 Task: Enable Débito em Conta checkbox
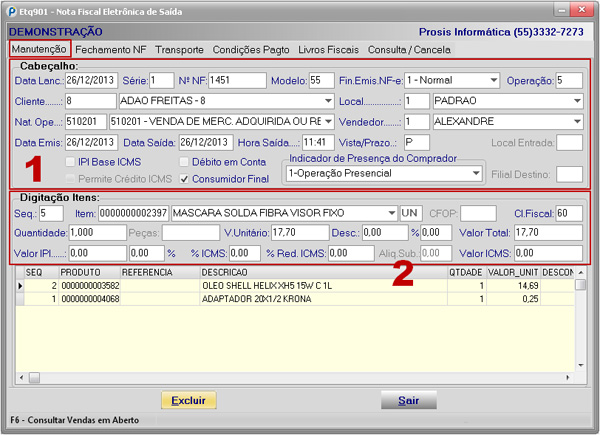pos(184,162)
